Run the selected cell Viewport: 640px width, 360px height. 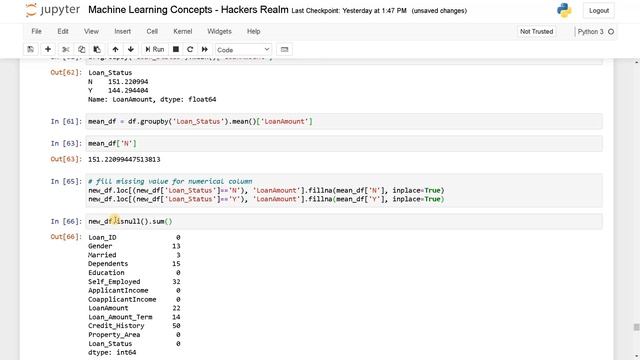pos(155,49)
